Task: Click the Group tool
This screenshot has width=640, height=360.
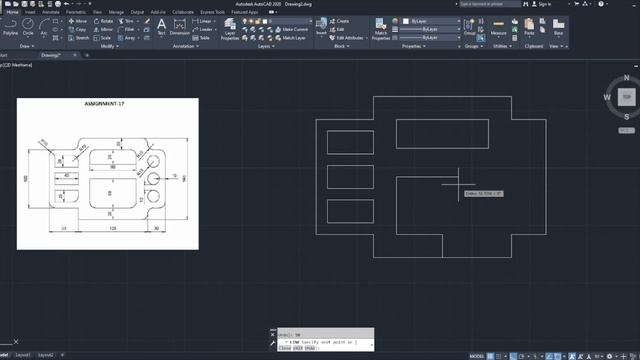Action: (469, 27)
